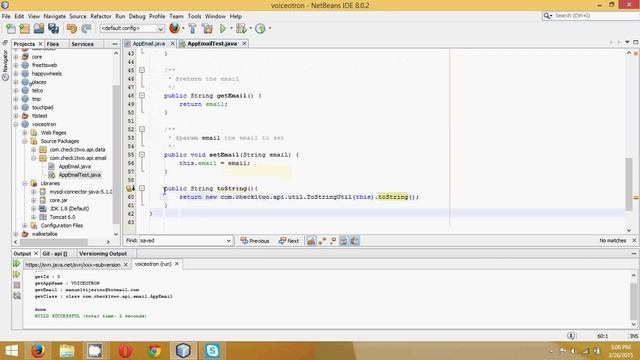Click the Debug Project toolbar icon
Image resolution: width=640 pixels, height=360 pixels.
pos(241,28)
